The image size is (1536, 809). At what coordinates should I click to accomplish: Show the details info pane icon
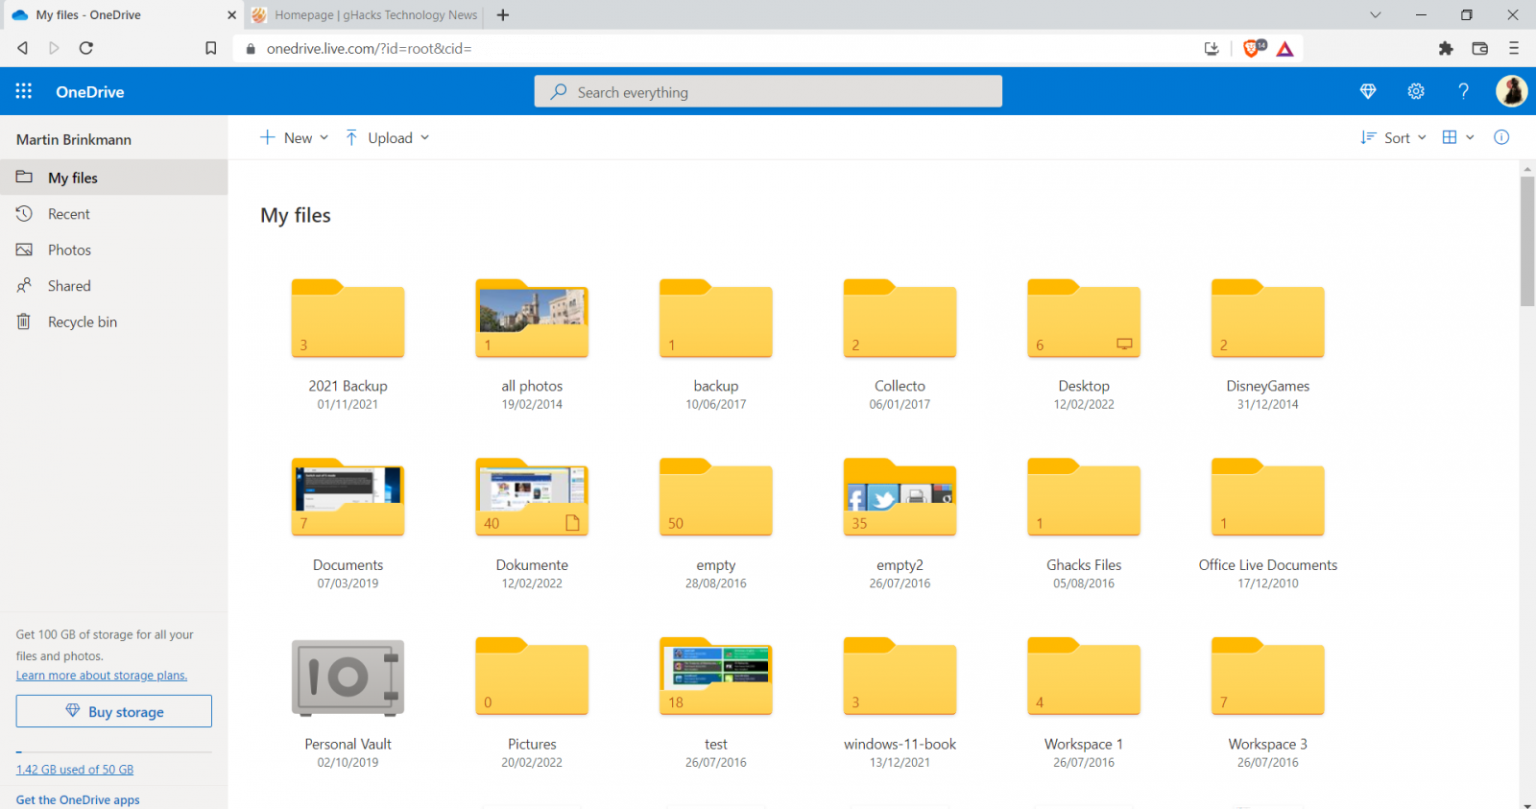point(1501,138)
